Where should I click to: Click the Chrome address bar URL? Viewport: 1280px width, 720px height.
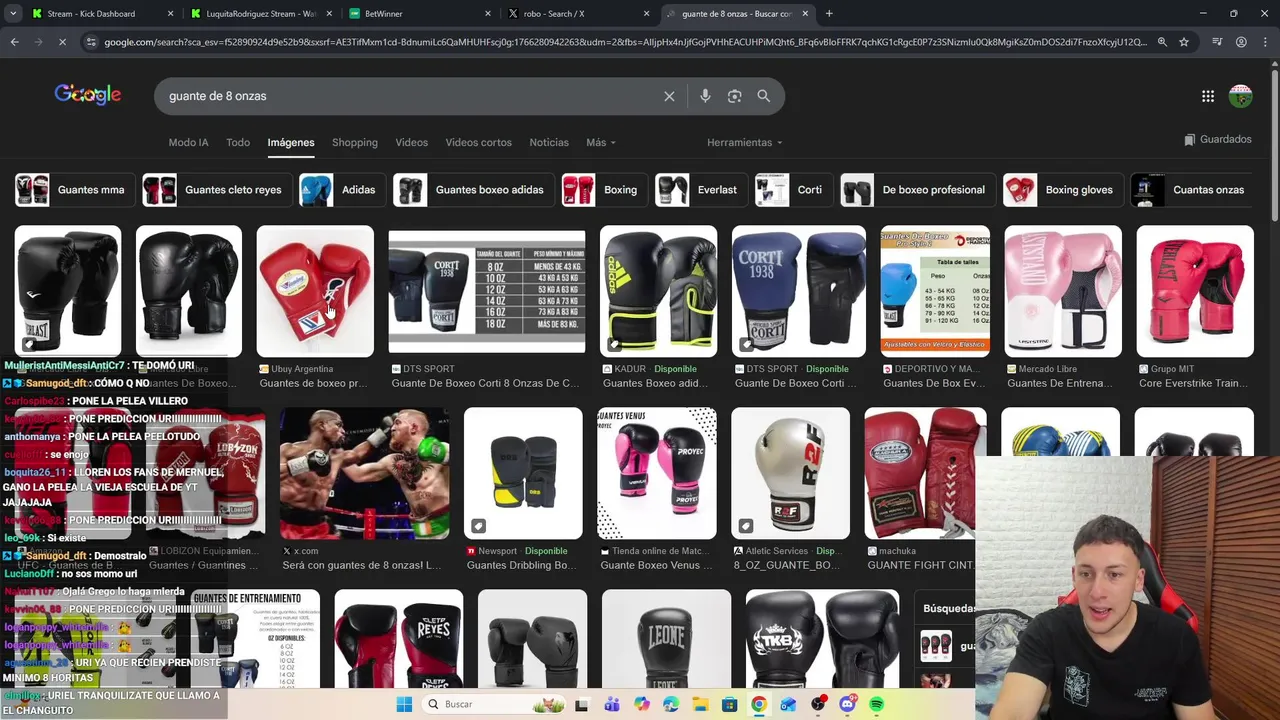625,42
